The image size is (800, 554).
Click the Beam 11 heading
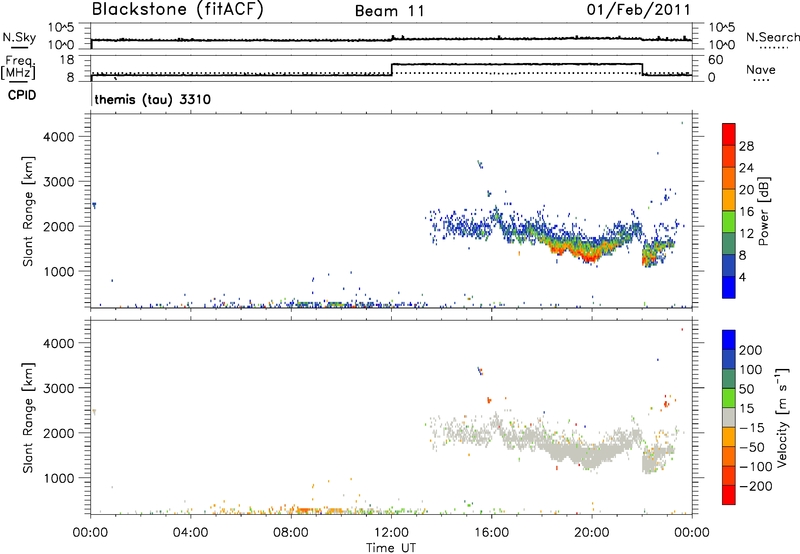coord(390,11)
